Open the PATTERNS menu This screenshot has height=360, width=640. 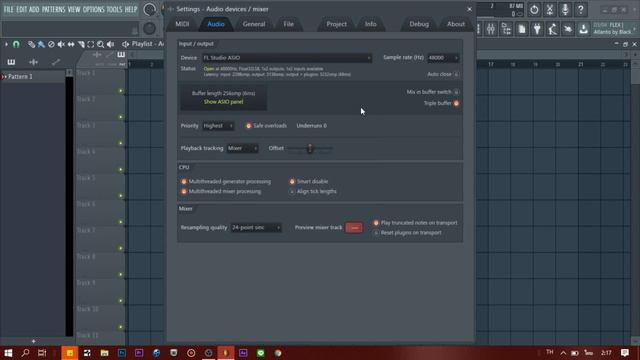coord(53,9)
